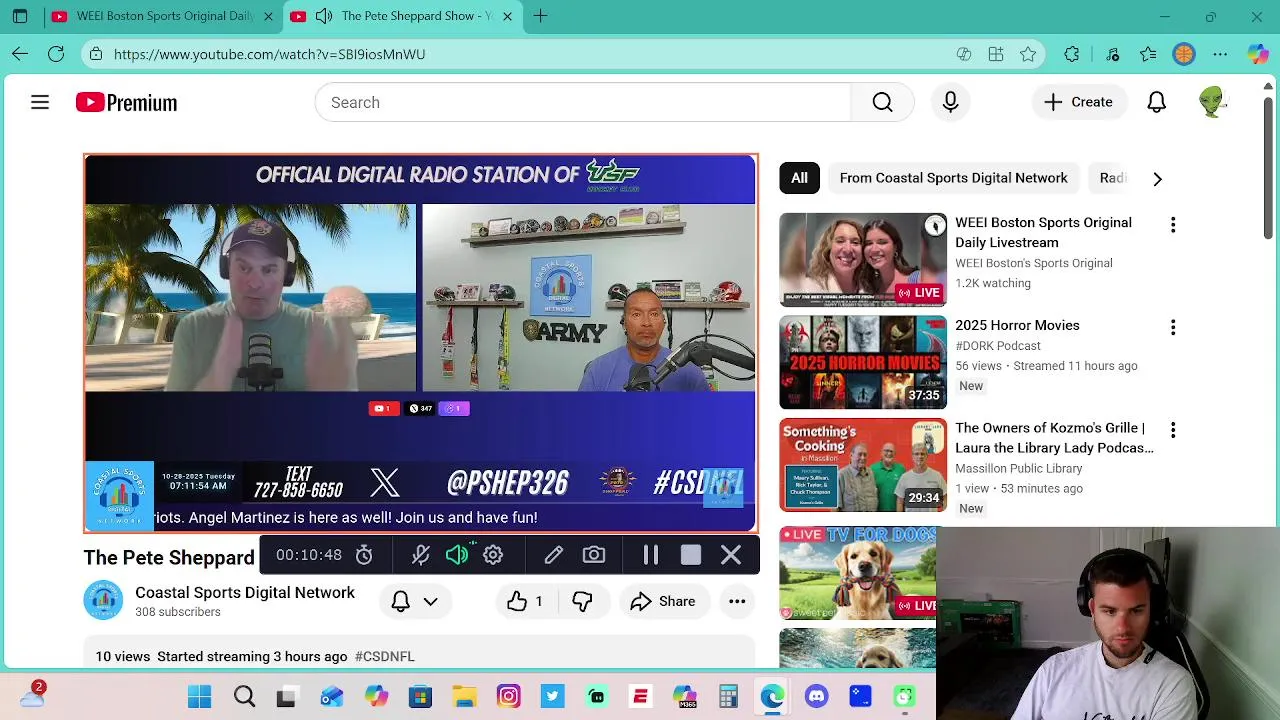Open the YouTube guide hamburger menu
The height and width of the screenshot is (720, 1280).
[x=40, y=102]
